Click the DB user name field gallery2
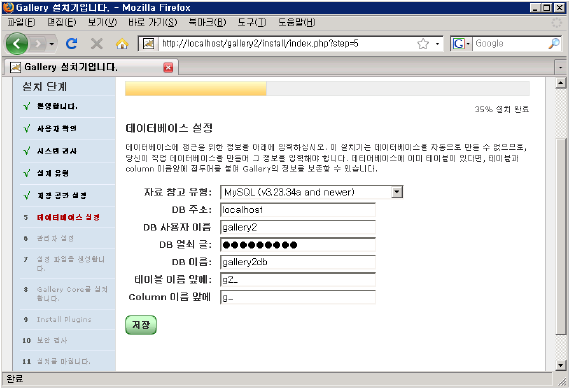The width and height of the screenshot is (569, 388). point(298,227)
